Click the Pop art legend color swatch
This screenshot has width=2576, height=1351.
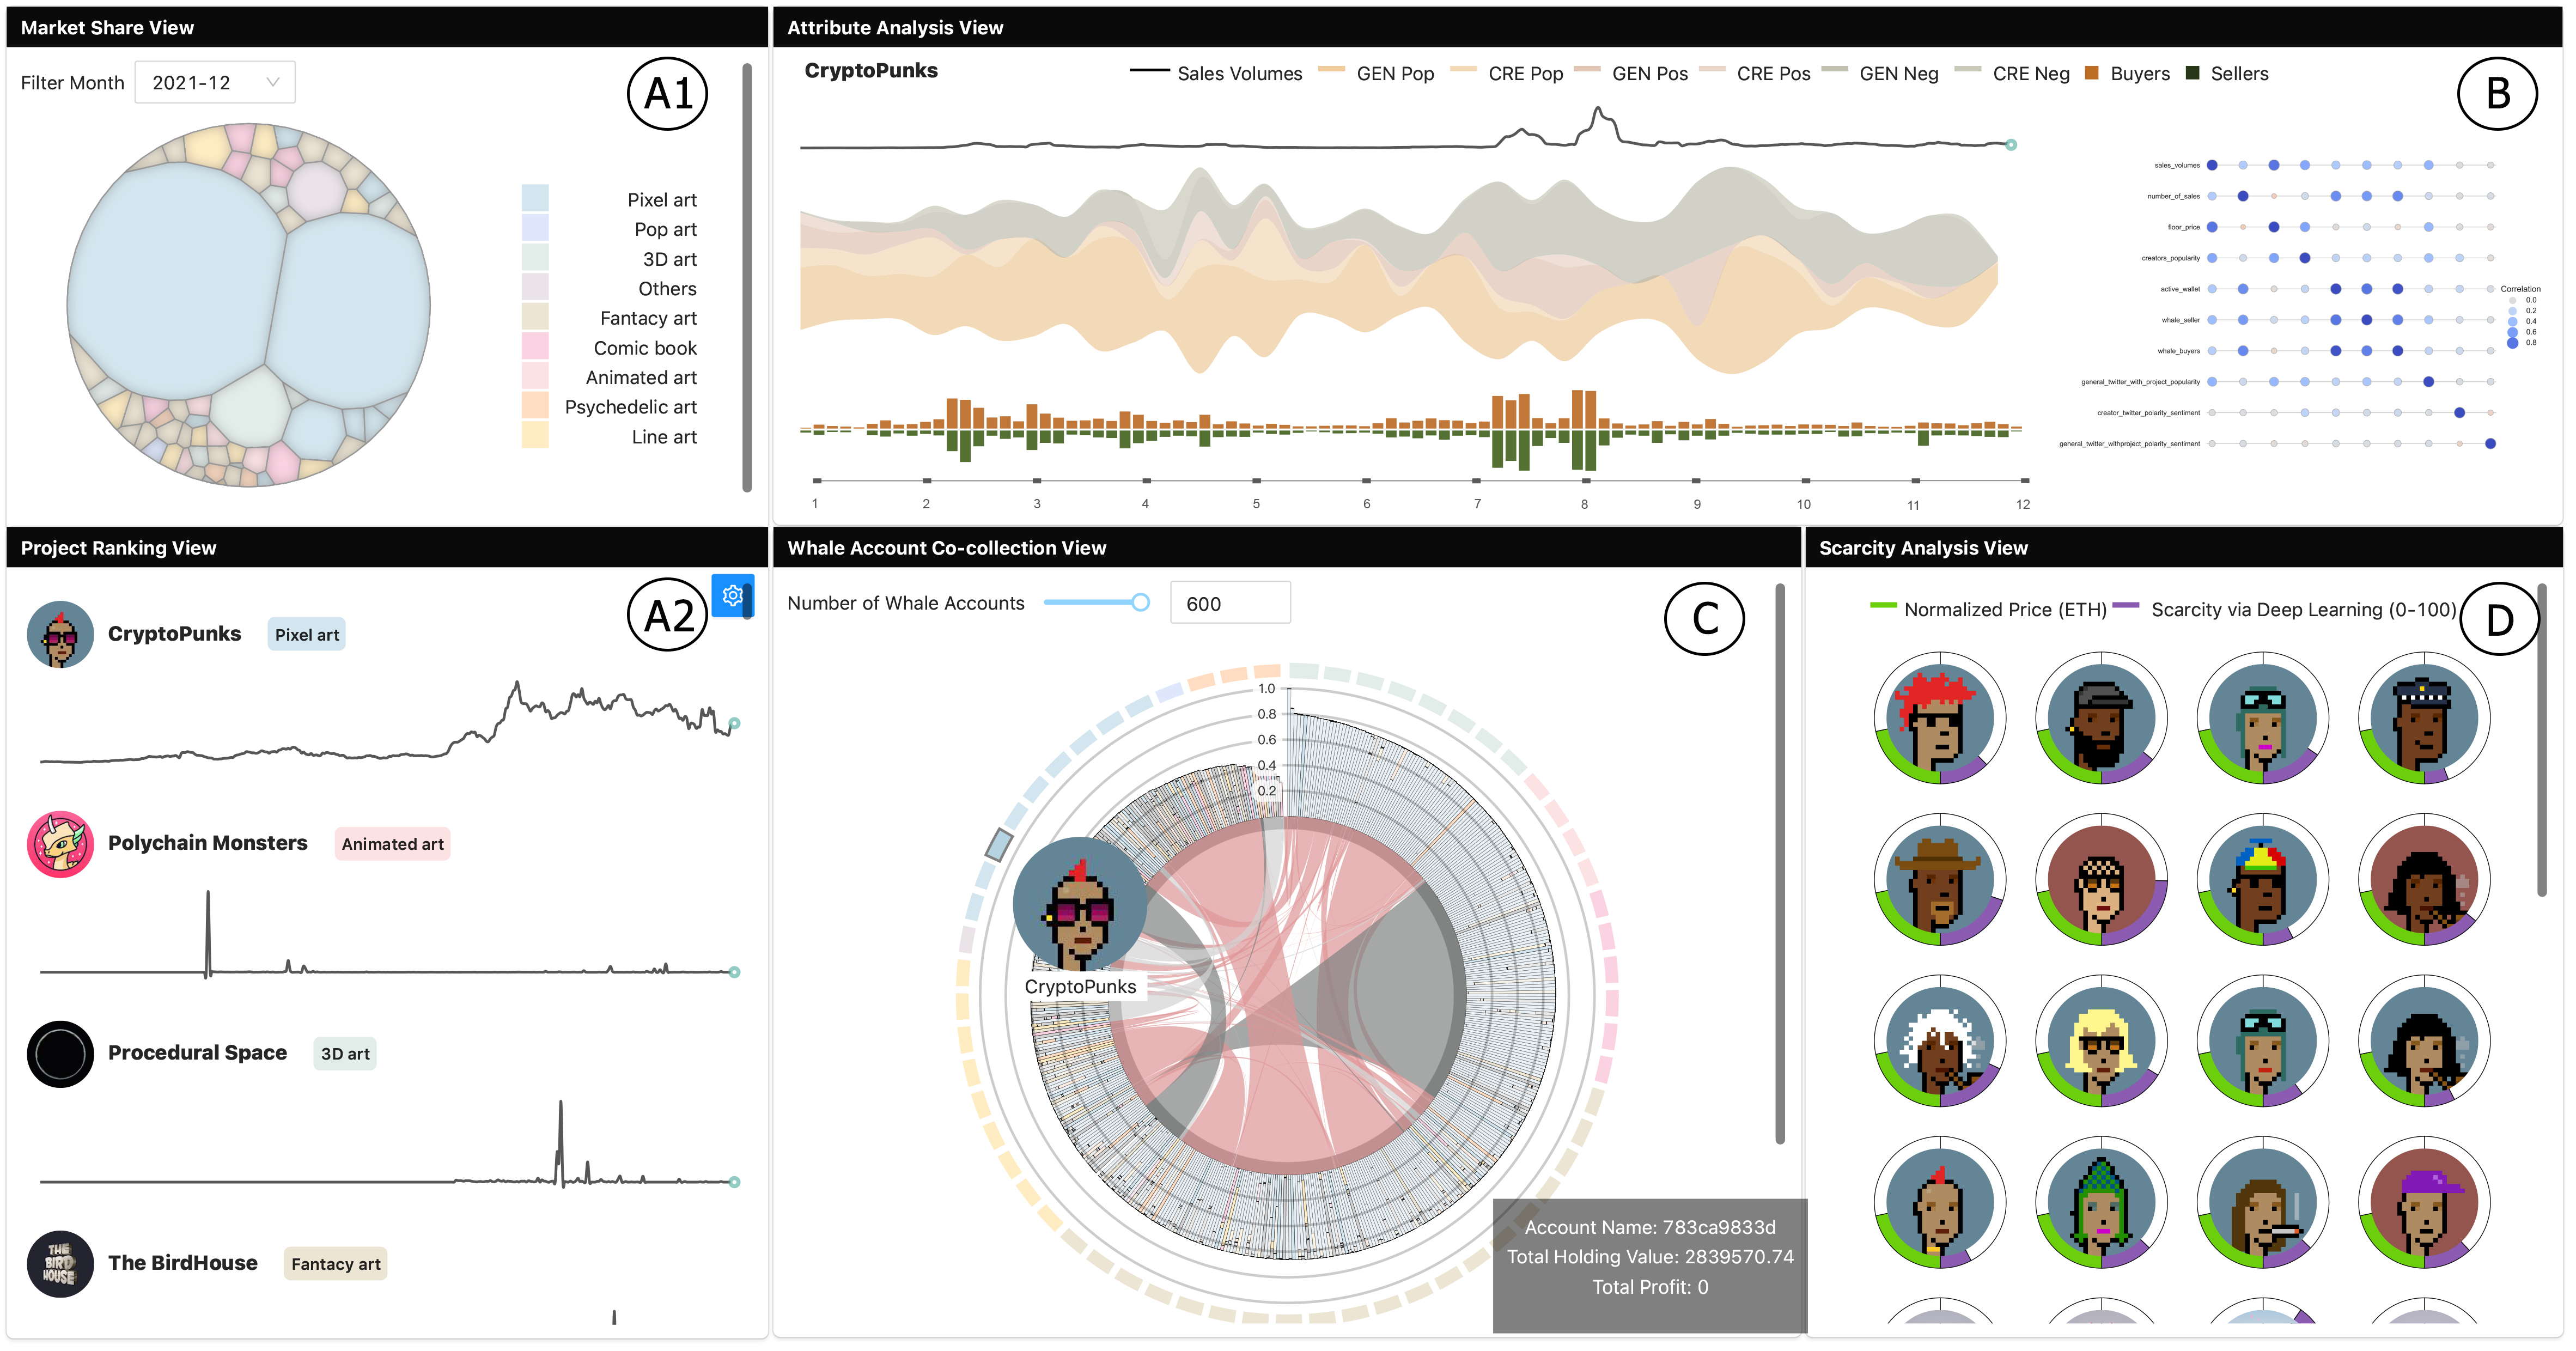point(535,228)
